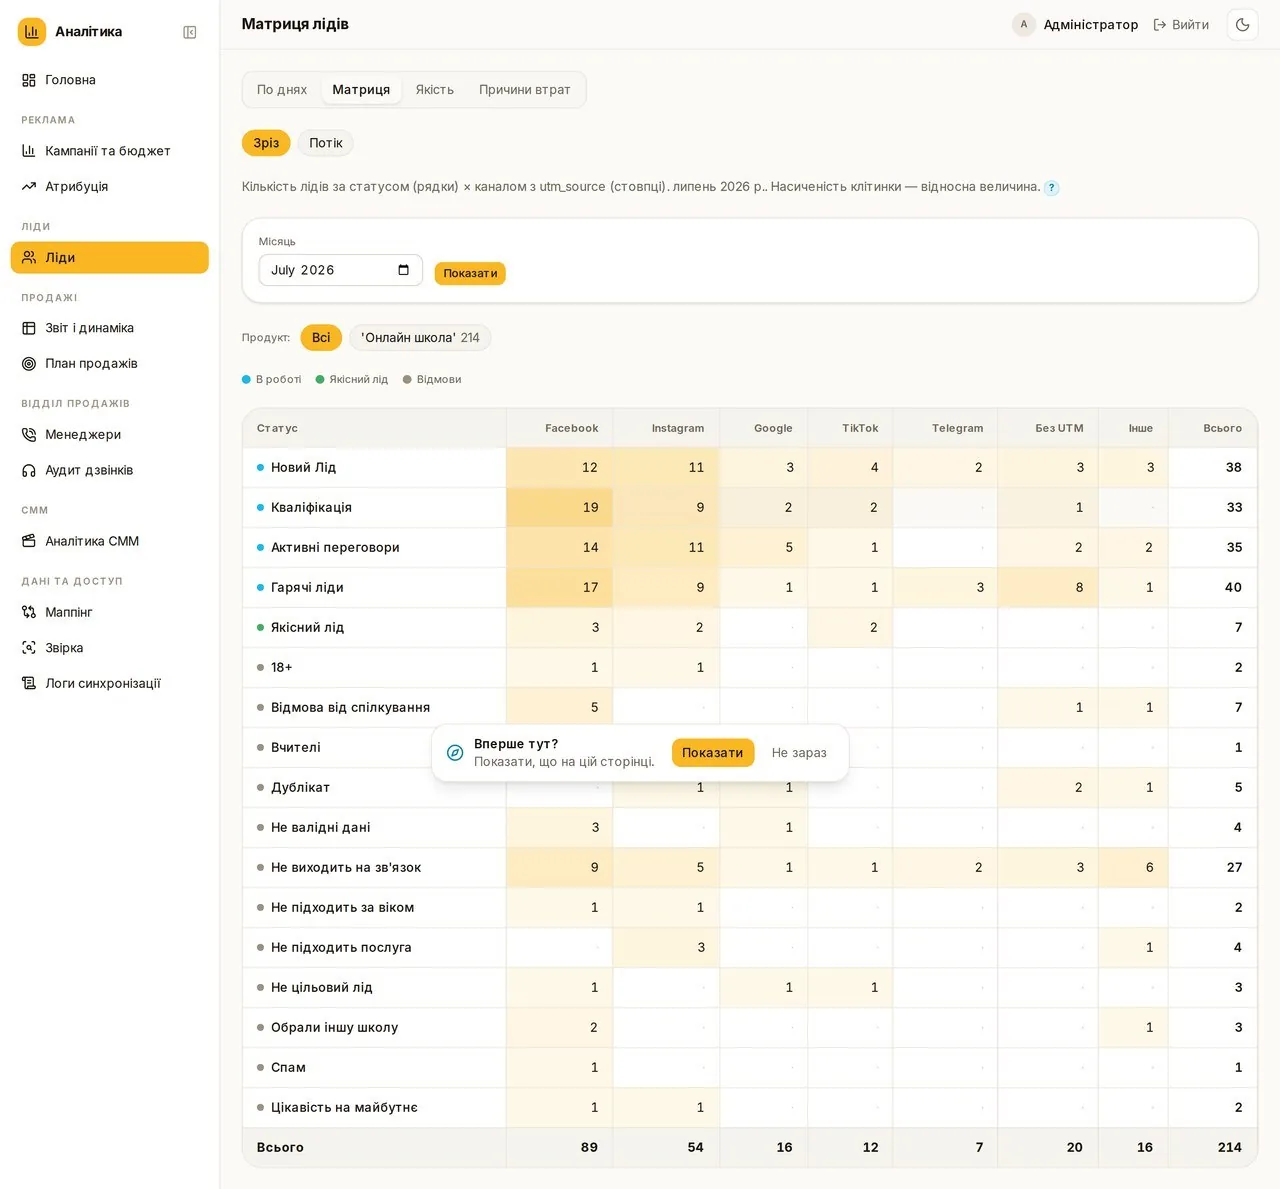Click the Новий Лід row label
This screenshot has width=1280, height=1189.
(303, 467)
